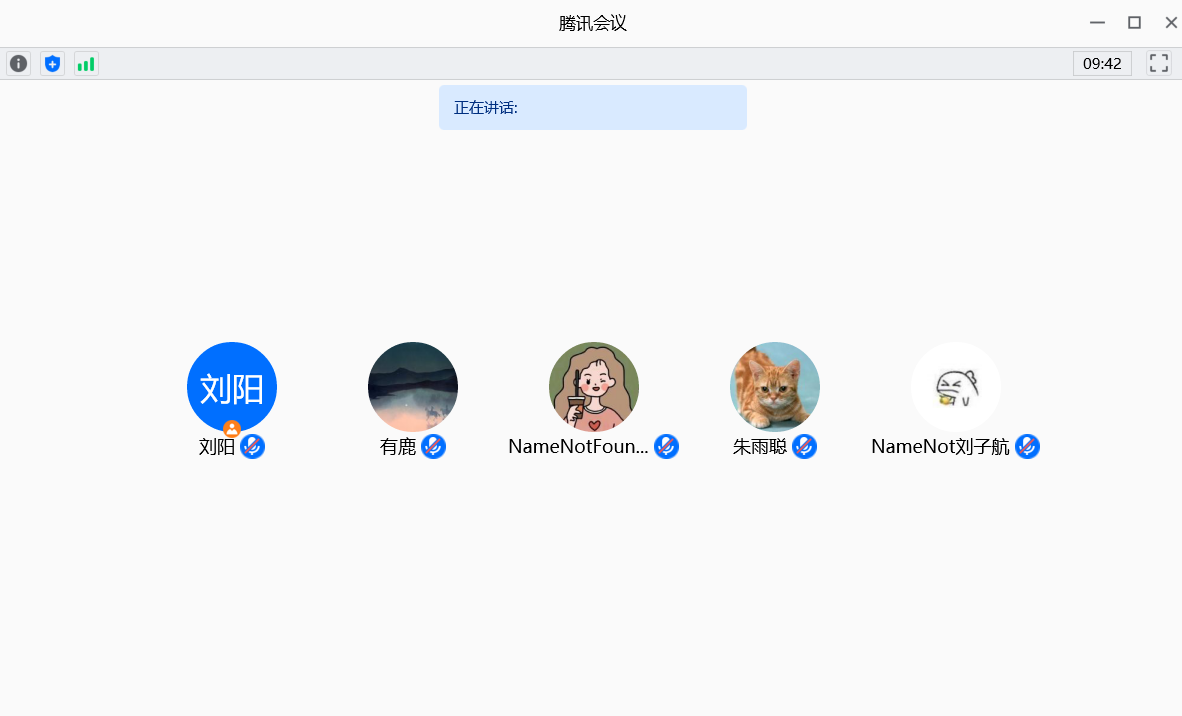Select the cartoon girl avatar of NameNotFoun...

pos(593,387)
